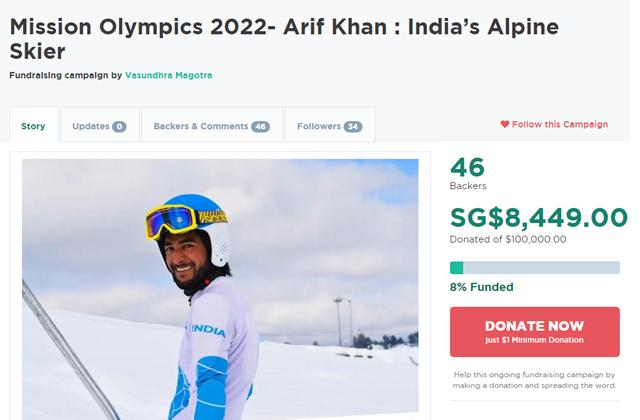The height and width of the screenshot is (420, 640).
Task: Click the Donated of $100,000.00 goal text
Action: 508,239
